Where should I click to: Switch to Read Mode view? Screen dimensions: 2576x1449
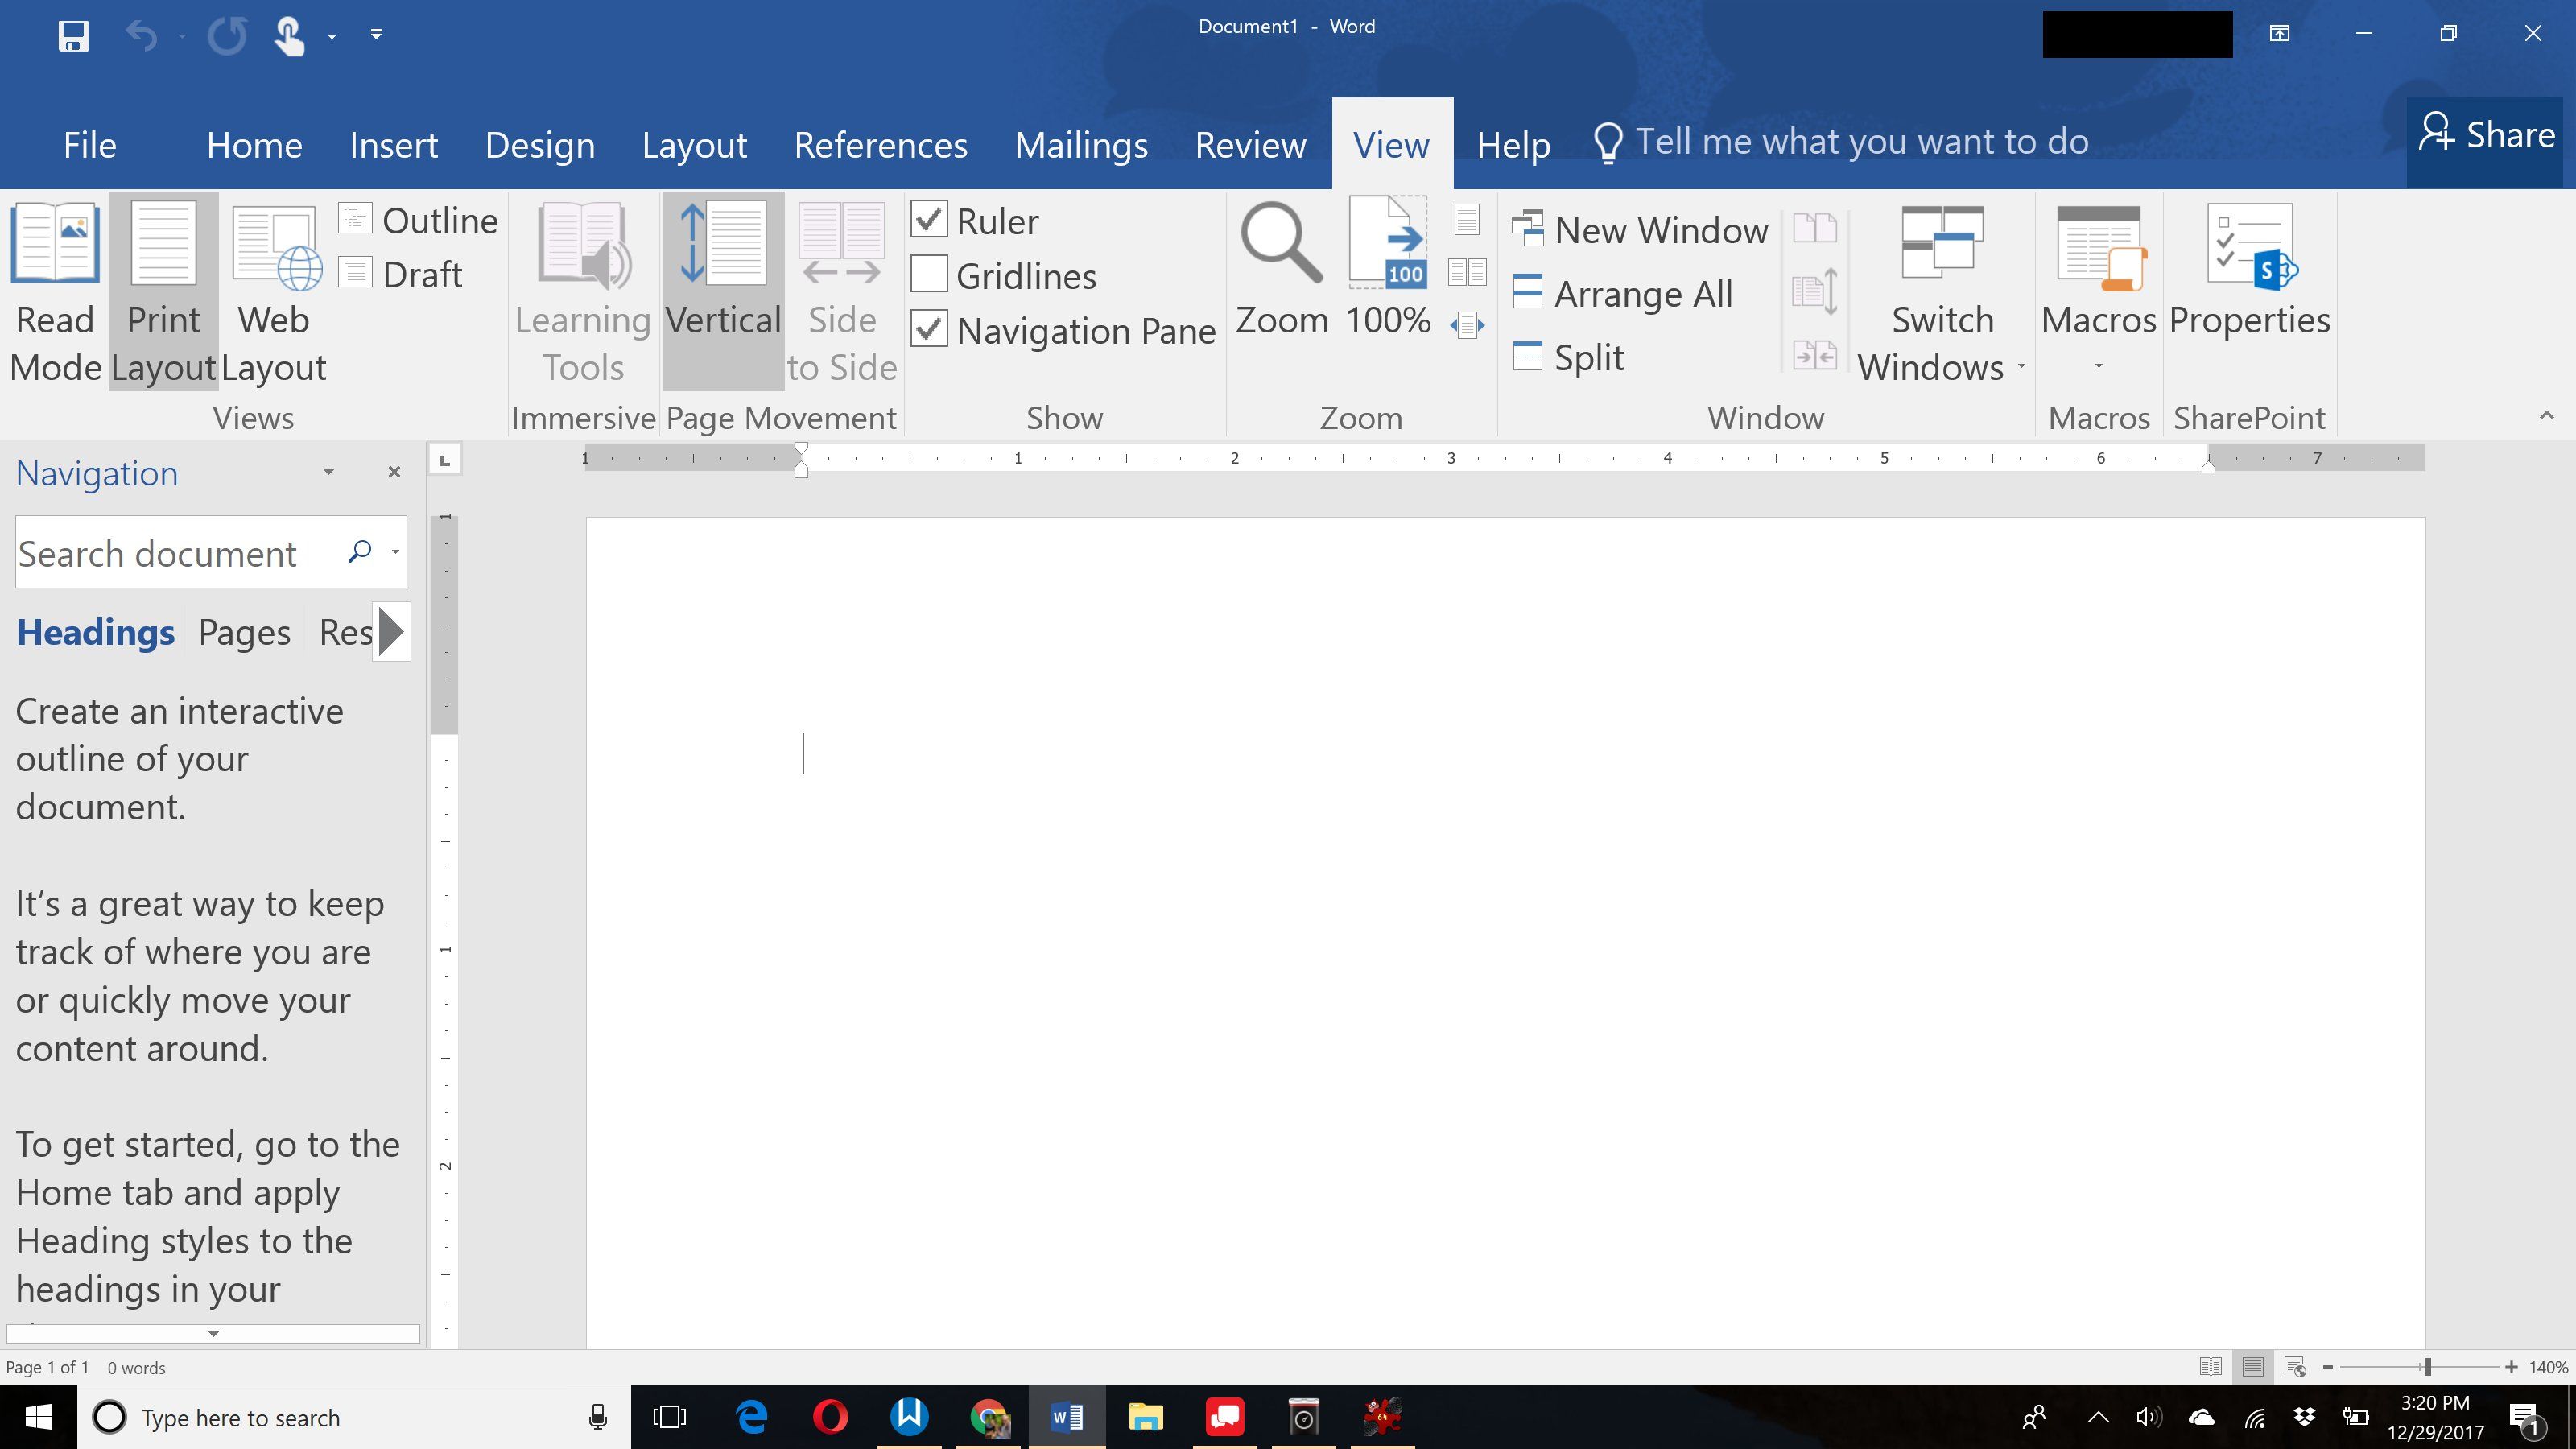pyautogui.click(x=55, y=292)
